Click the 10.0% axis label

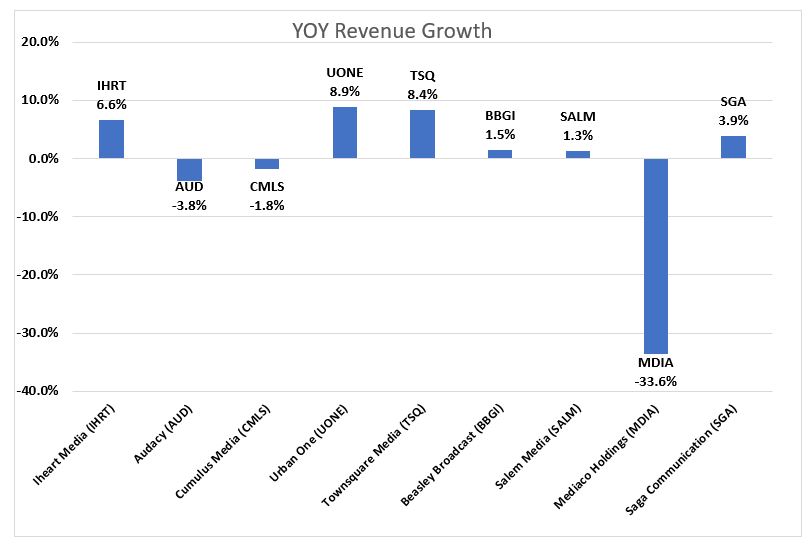(40, 100)
